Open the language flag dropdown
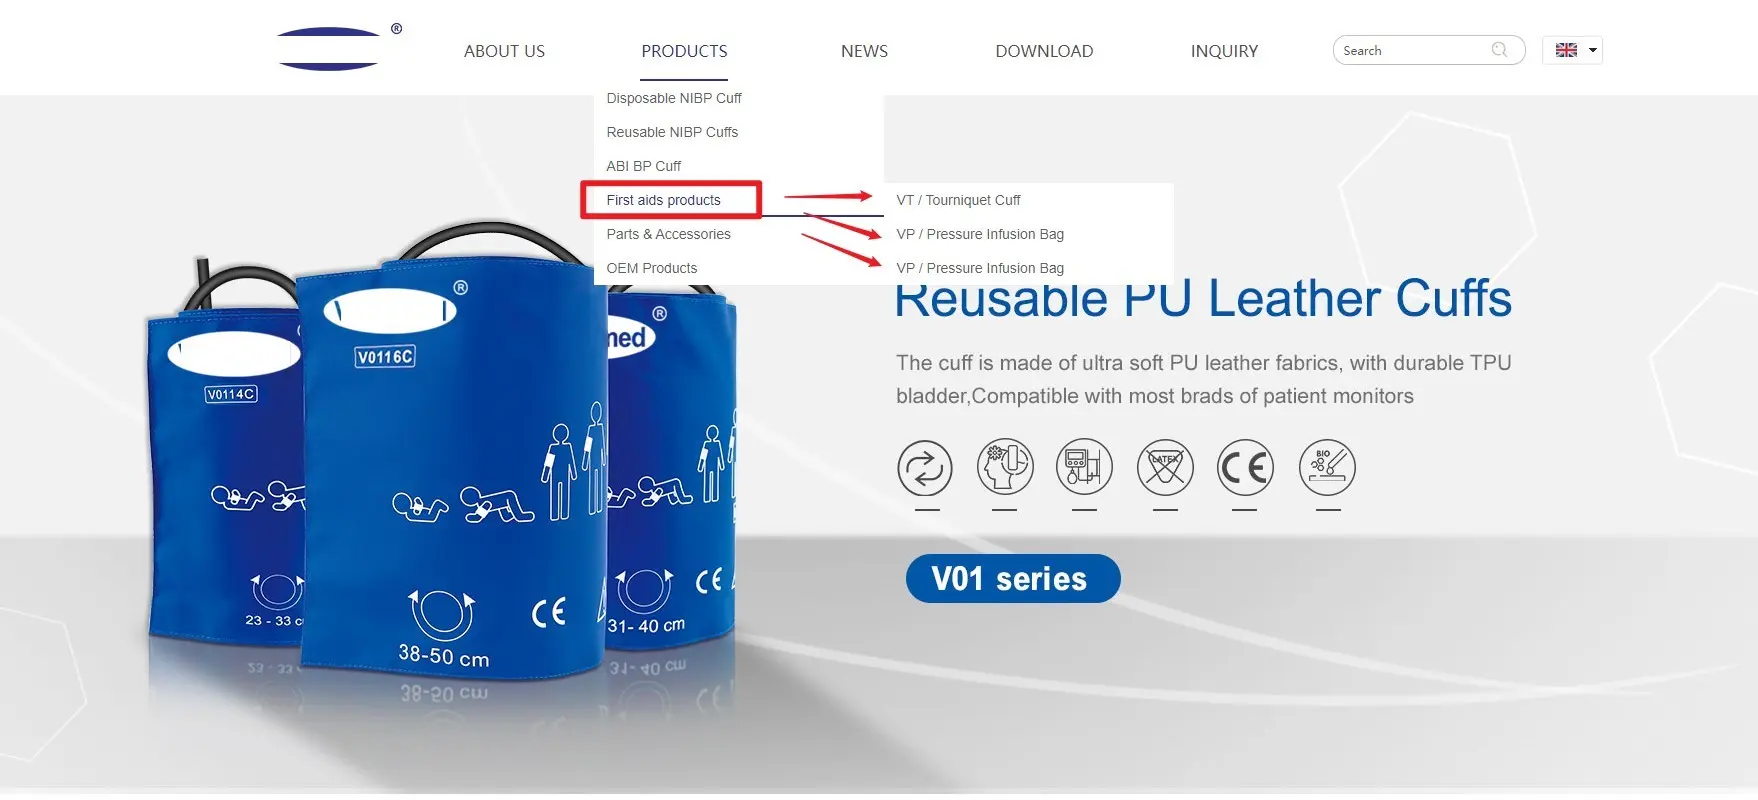The height and width of the screenshot is (800, 1758). click(1573, 50)
